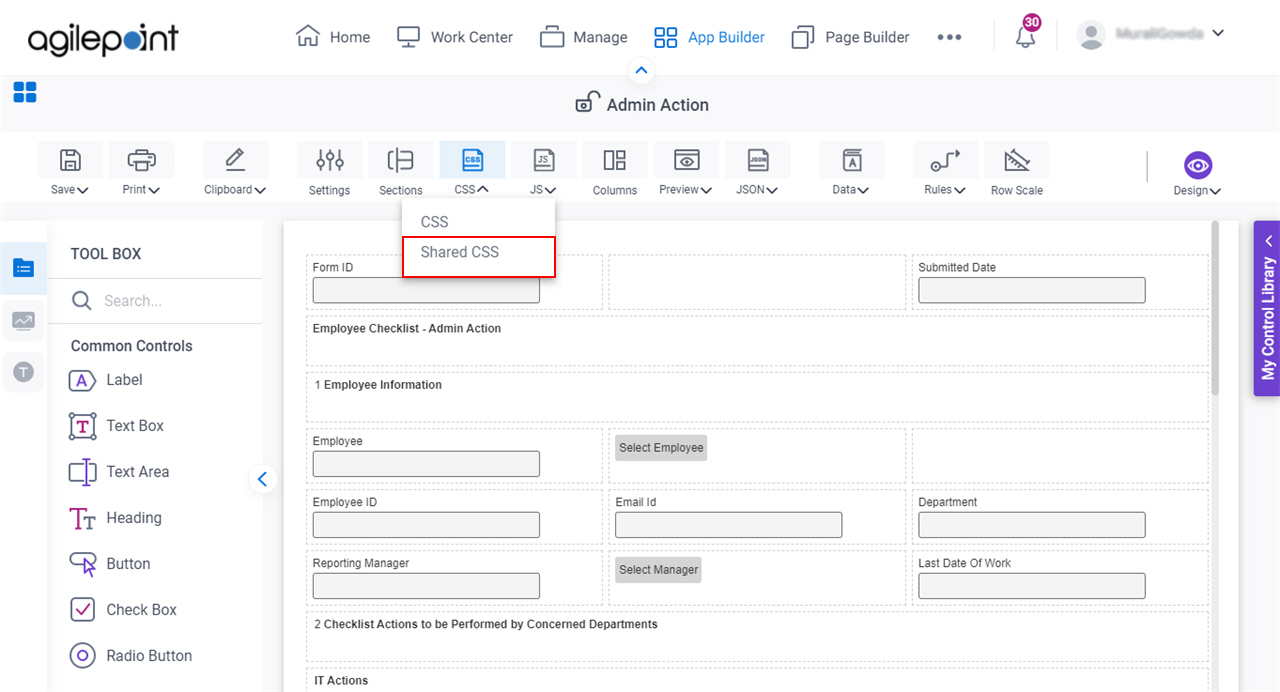Screen dimensions: 1280x692
Task: Click the Email Id field
Action: (x=728, y=525)
